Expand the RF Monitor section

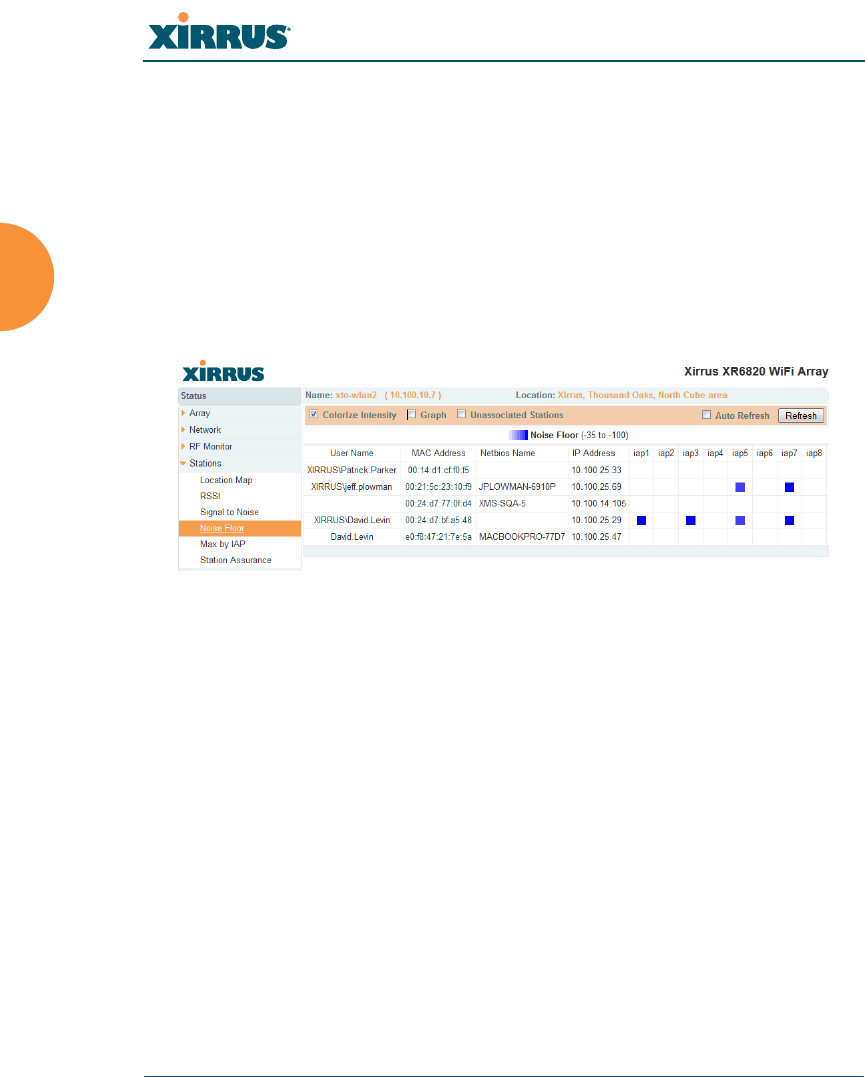coord(210,446)
